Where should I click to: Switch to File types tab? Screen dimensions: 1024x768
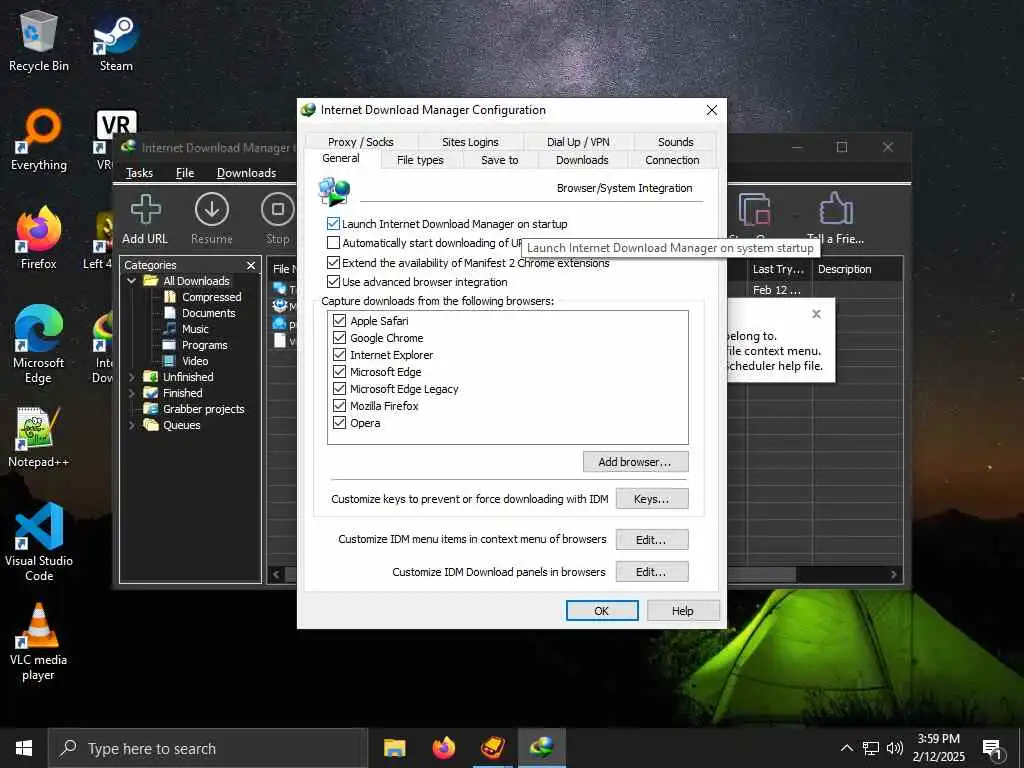[420, 160]
